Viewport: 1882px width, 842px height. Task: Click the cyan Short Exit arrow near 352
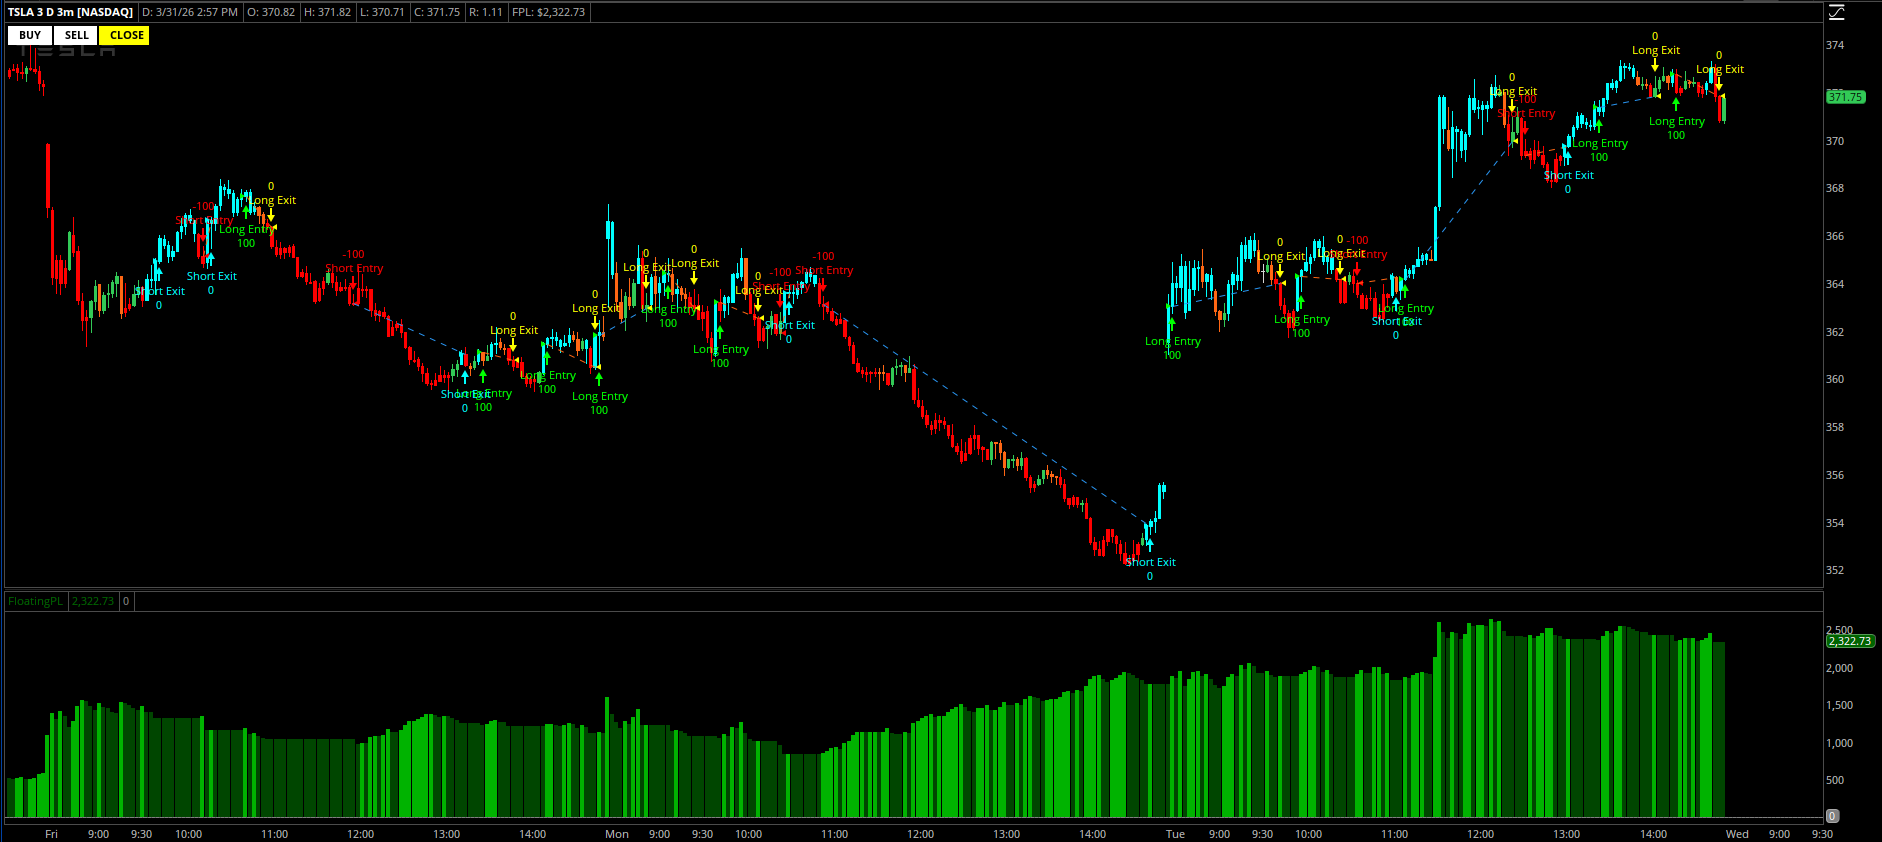pos(1150,545)
